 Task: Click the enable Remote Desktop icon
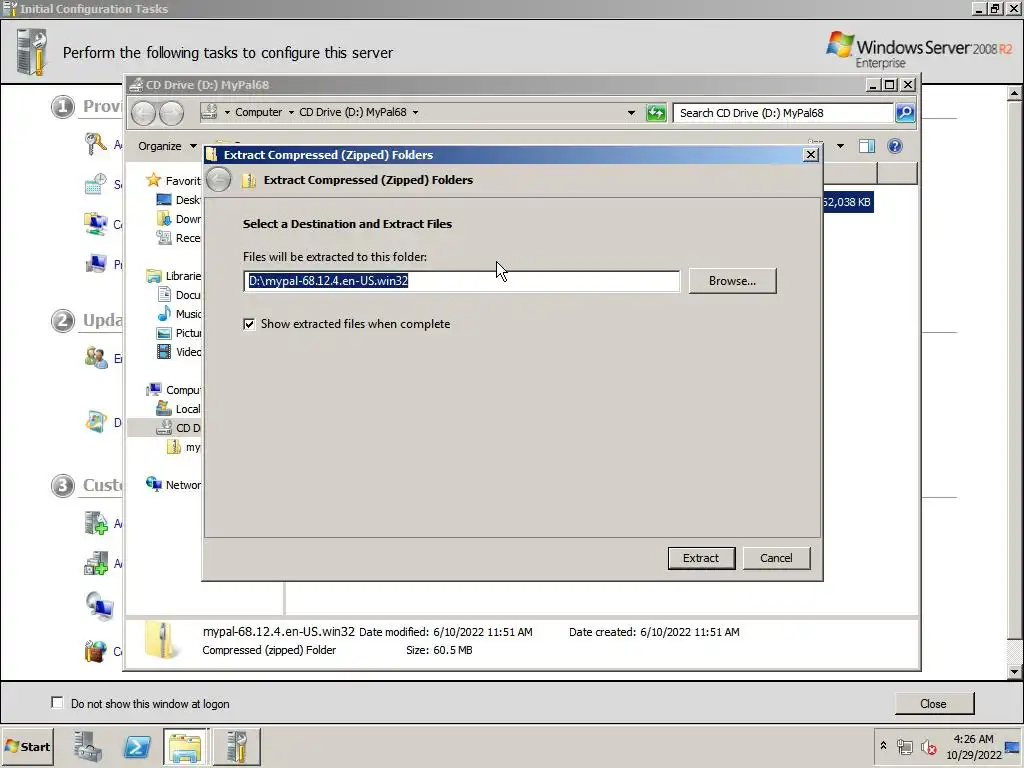(x=99, y=605)
